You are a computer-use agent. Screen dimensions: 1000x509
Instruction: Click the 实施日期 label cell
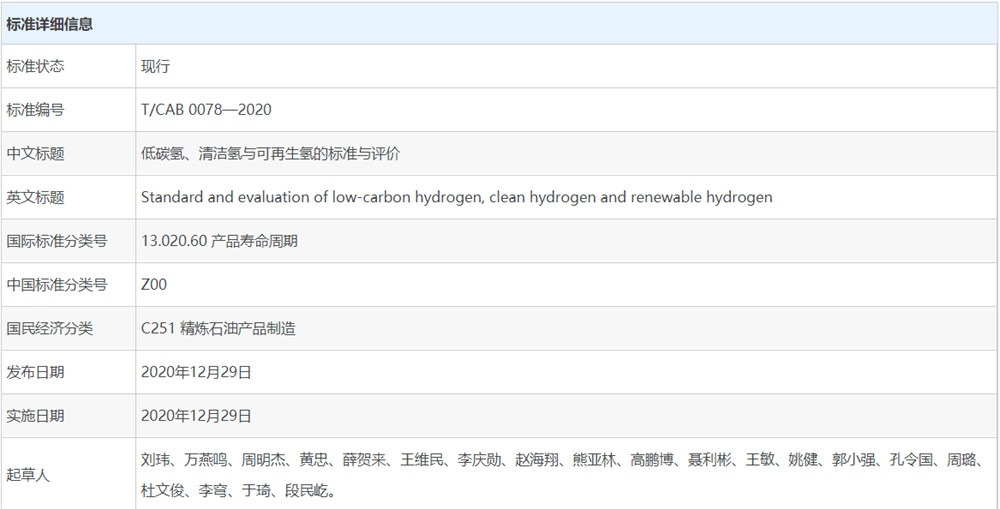(x=36, y=415)
